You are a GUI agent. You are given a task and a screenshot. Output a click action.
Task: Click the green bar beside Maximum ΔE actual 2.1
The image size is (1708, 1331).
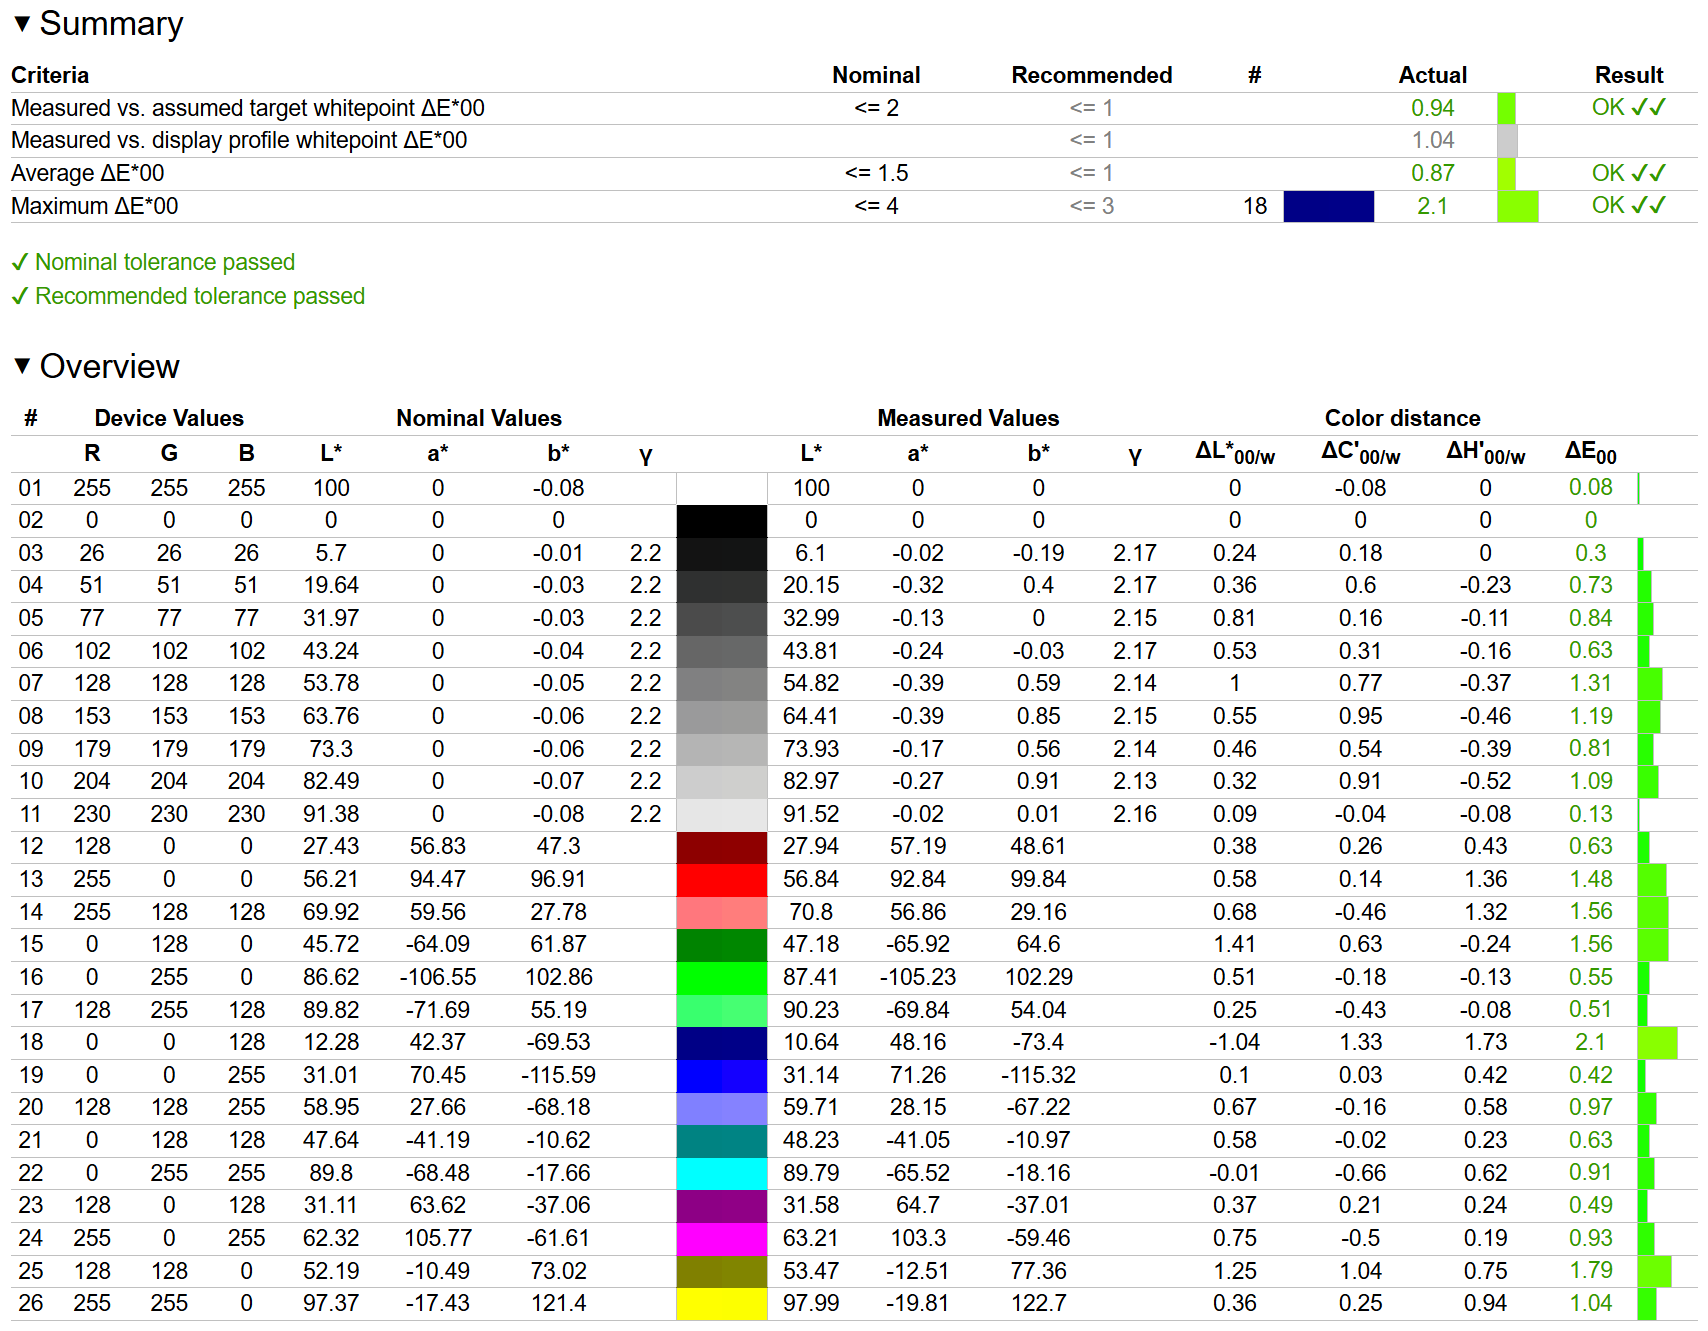point(1517,206)
